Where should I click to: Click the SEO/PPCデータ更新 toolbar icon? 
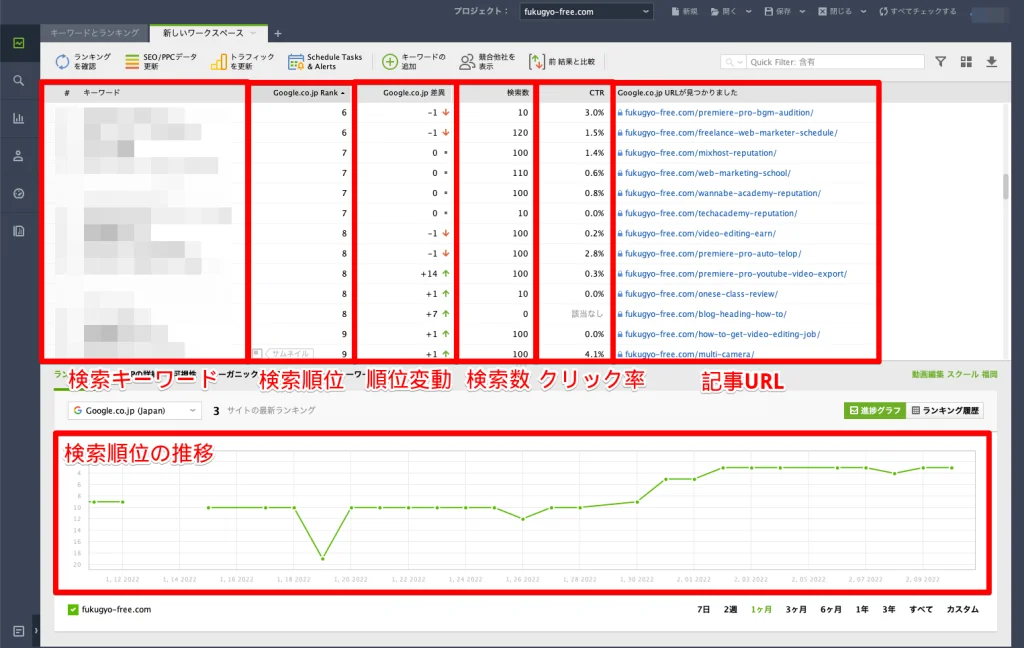[x=132, y=61]
